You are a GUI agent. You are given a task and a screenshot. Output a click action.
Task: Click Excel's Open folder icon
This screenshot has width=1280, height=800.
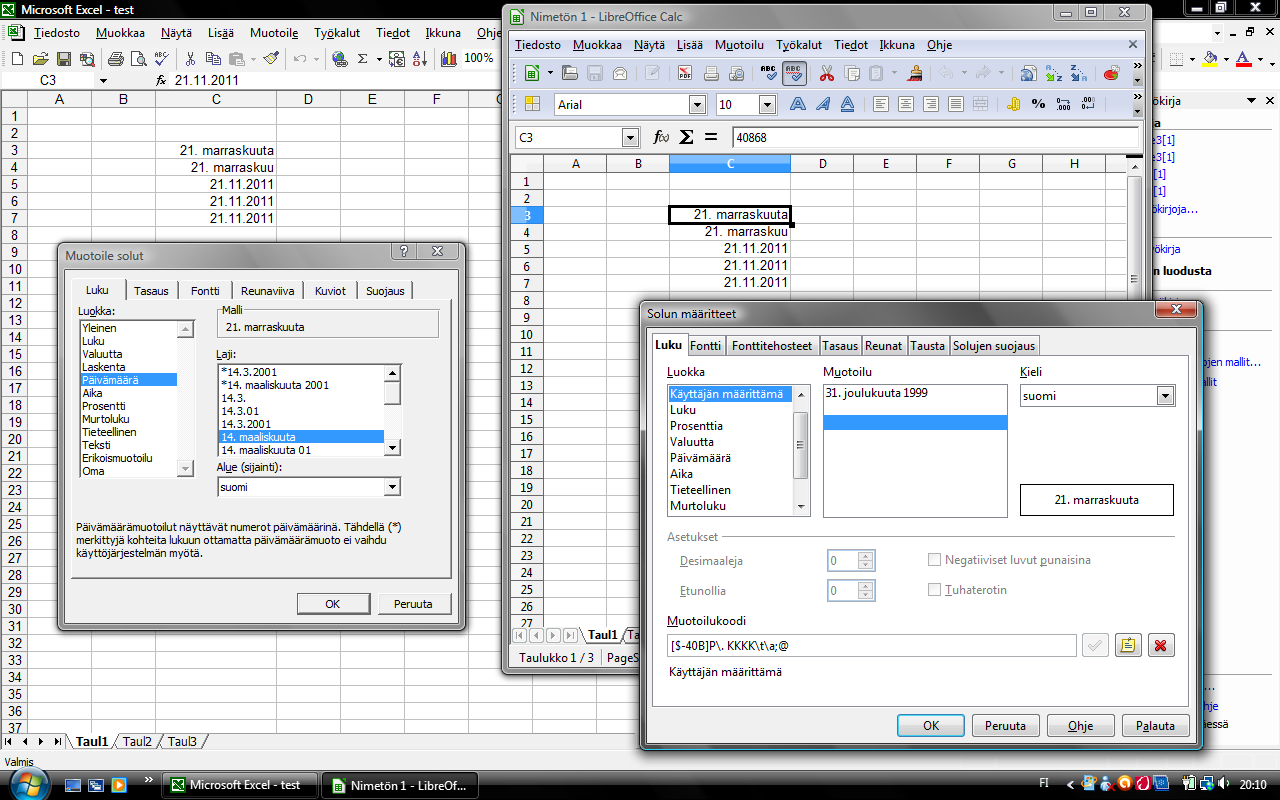[40, 59]
